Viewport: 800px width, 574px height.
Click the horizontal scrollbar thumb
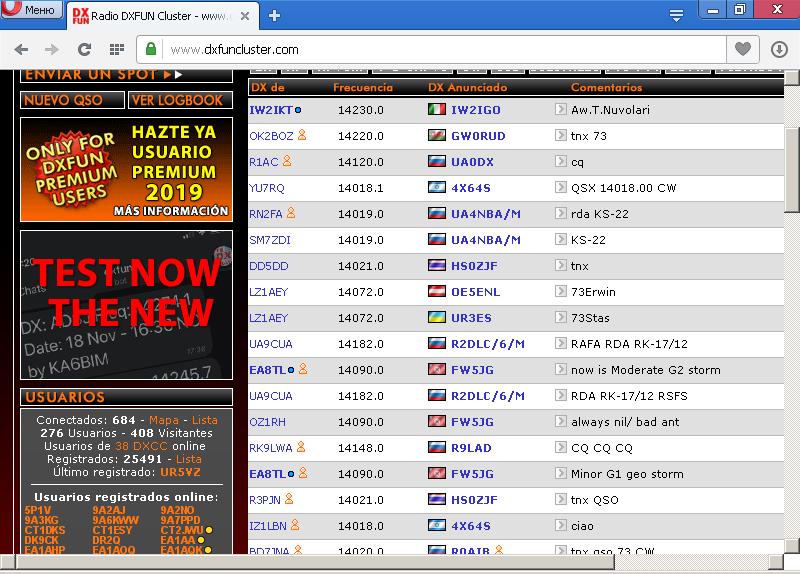click(x=315, y=562)
